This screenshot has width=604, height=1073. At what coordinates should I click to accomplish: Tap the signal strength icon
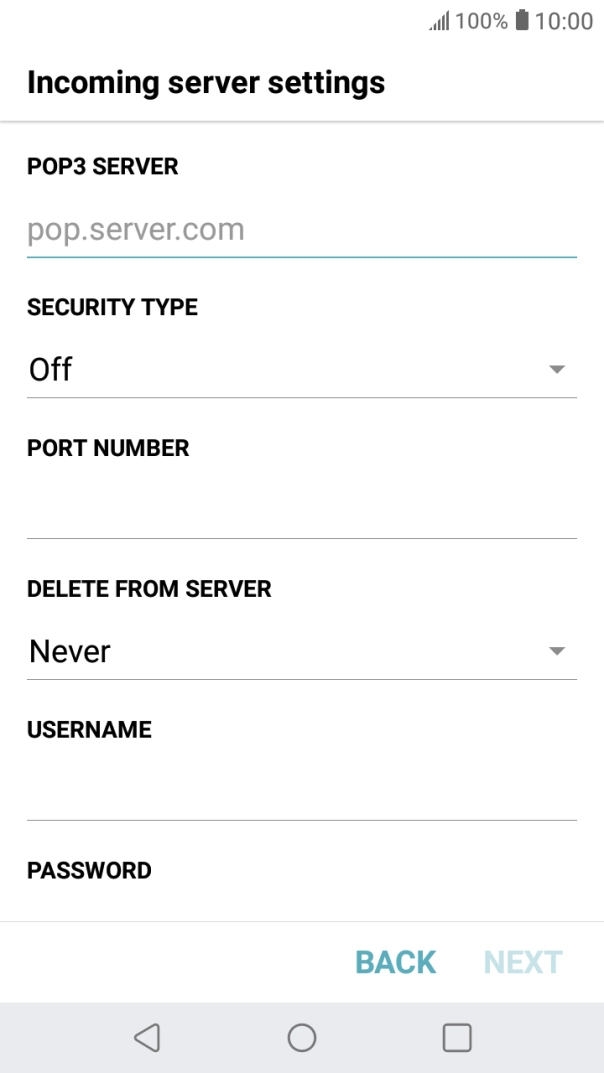tap(439, 21)
